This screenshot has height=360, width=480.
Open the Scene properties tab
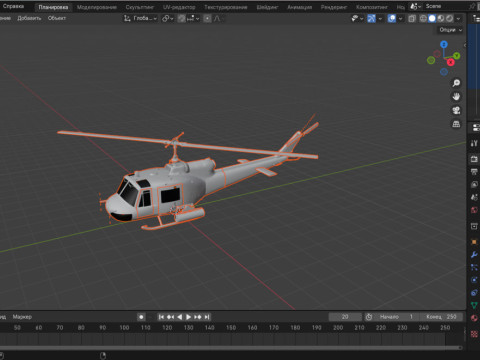[x=474, y=197]
